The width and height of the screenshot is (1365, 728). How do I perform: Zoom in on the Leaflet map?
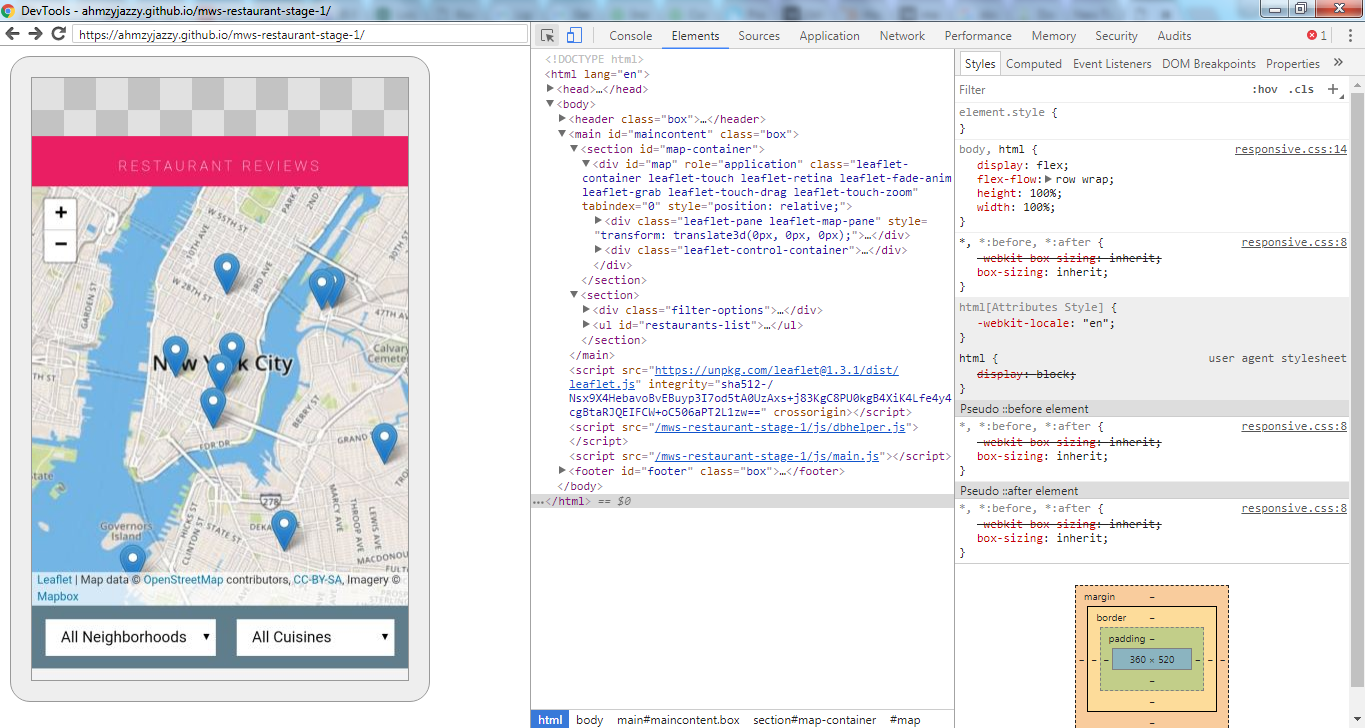(x=61, y=212)
